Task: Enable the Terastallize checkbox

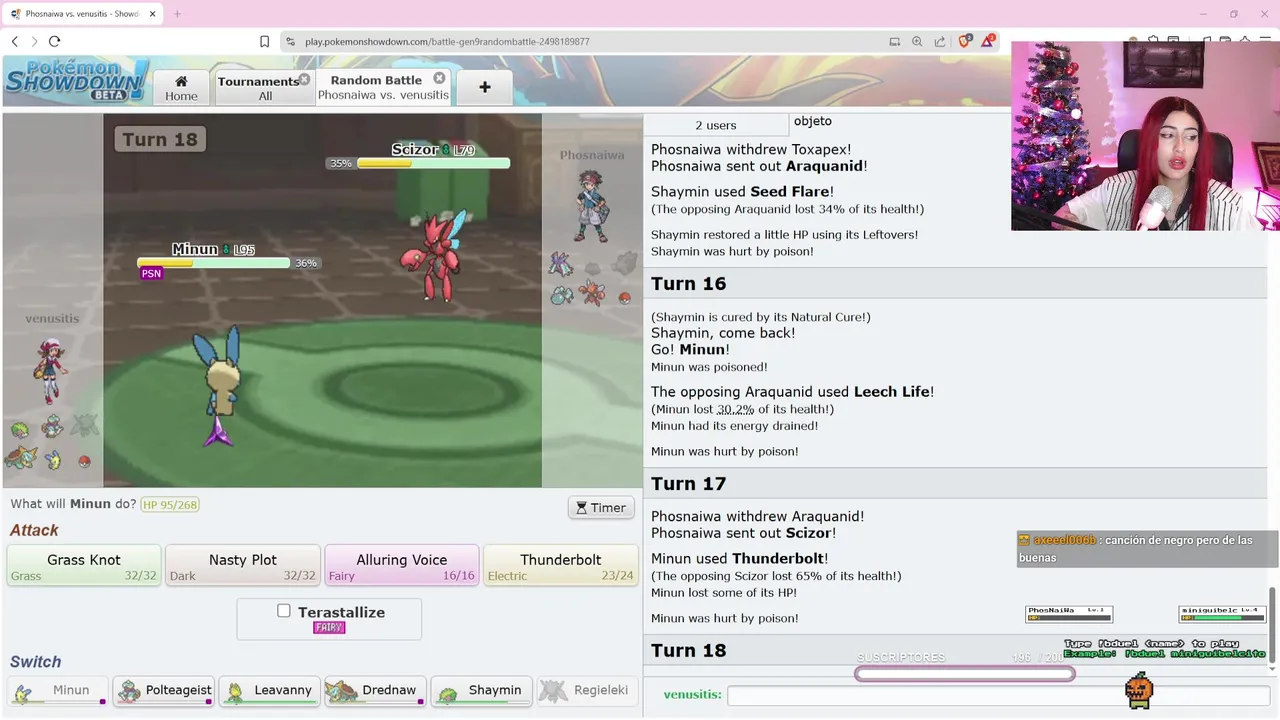Action: pyautogui.click(x=284, y=610)
